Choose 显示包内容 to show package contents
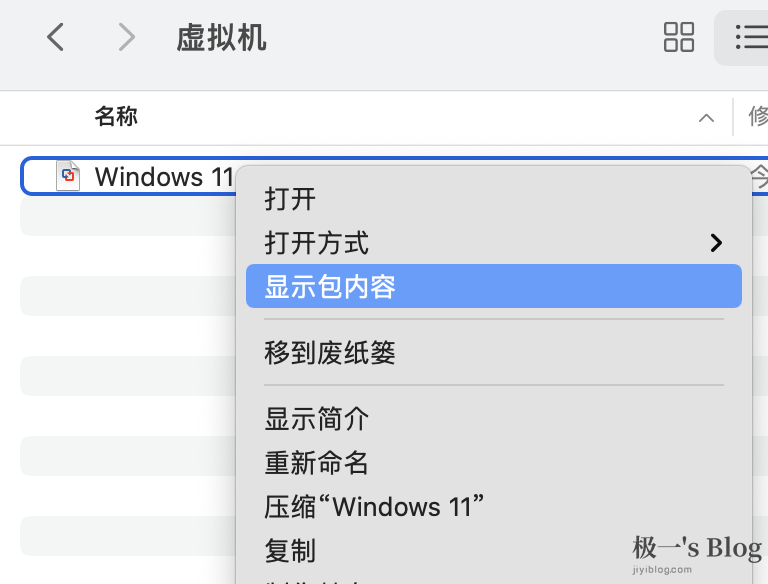This screenshot has width=768, height=584. pyautogui.click(x=494, y=286)
